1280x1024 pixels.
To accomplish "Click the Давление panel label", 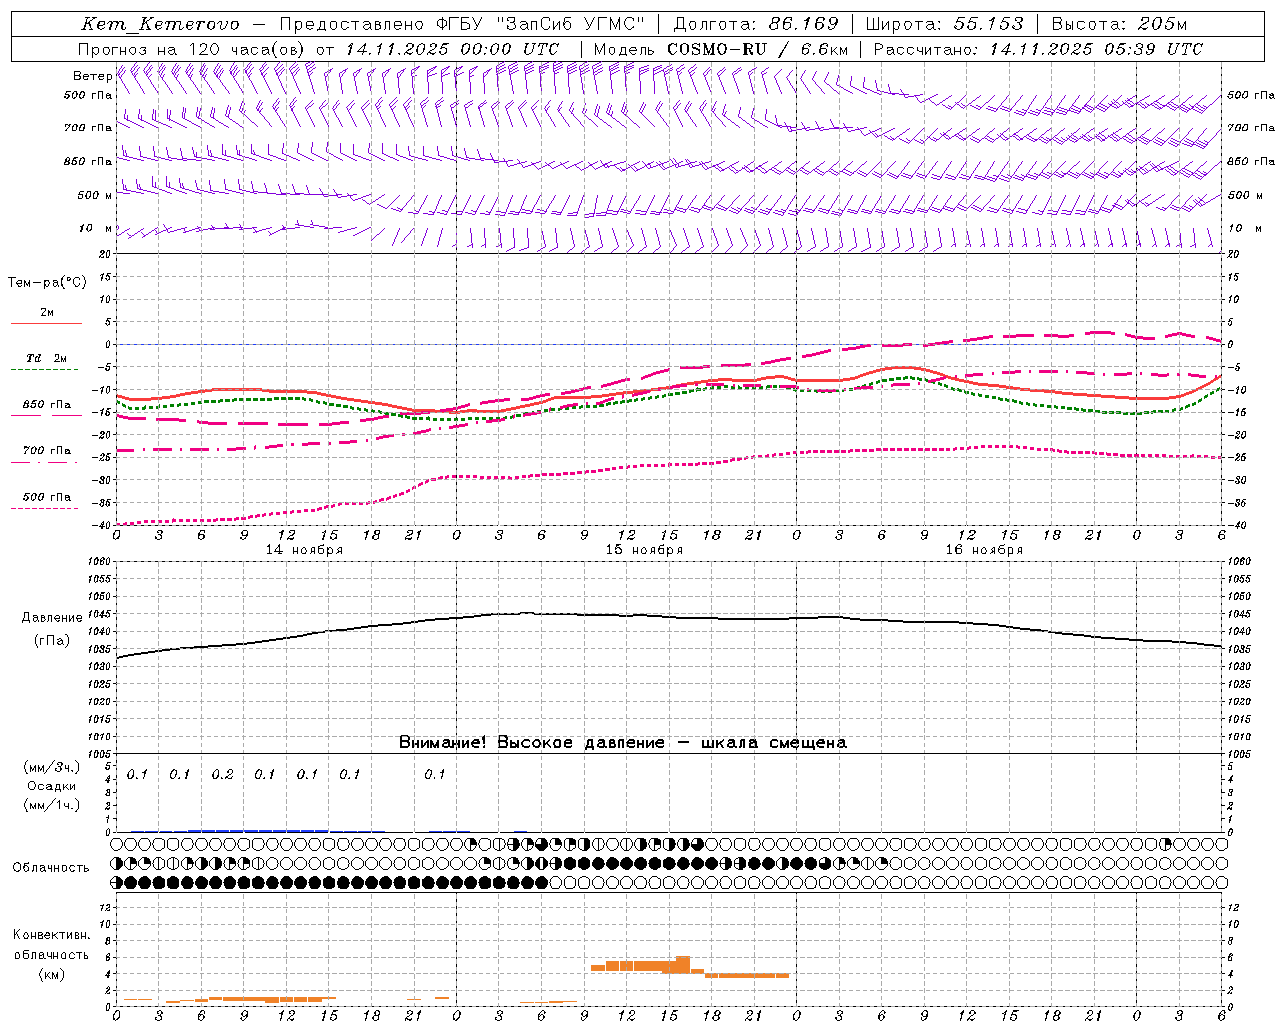I will pos(52,618).
